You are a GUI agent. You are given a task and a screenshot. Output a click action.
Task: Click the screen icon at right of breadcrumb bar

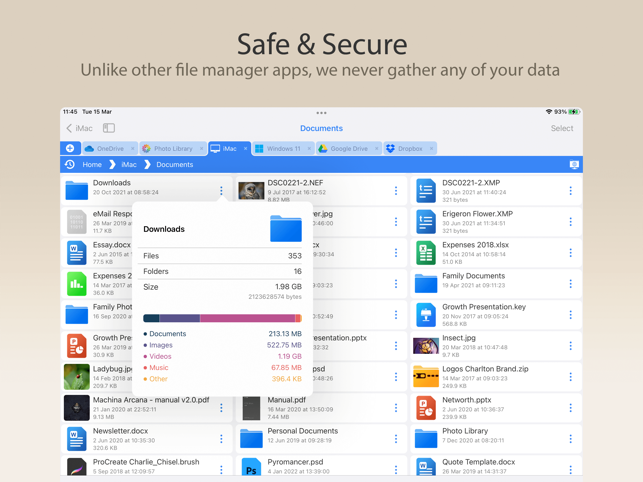click(x=574, y=164)
